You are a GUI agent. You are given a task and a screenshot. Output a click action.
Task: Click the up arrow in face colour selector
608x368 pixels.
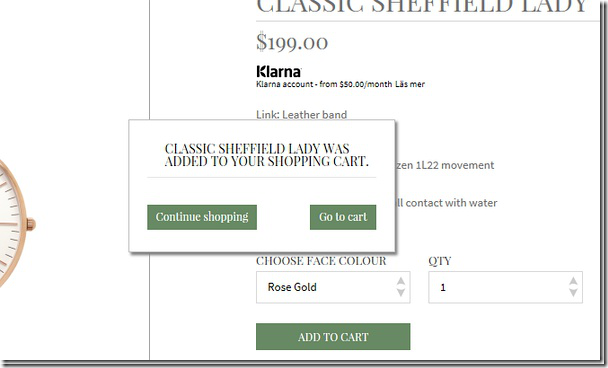pos(401,281)
